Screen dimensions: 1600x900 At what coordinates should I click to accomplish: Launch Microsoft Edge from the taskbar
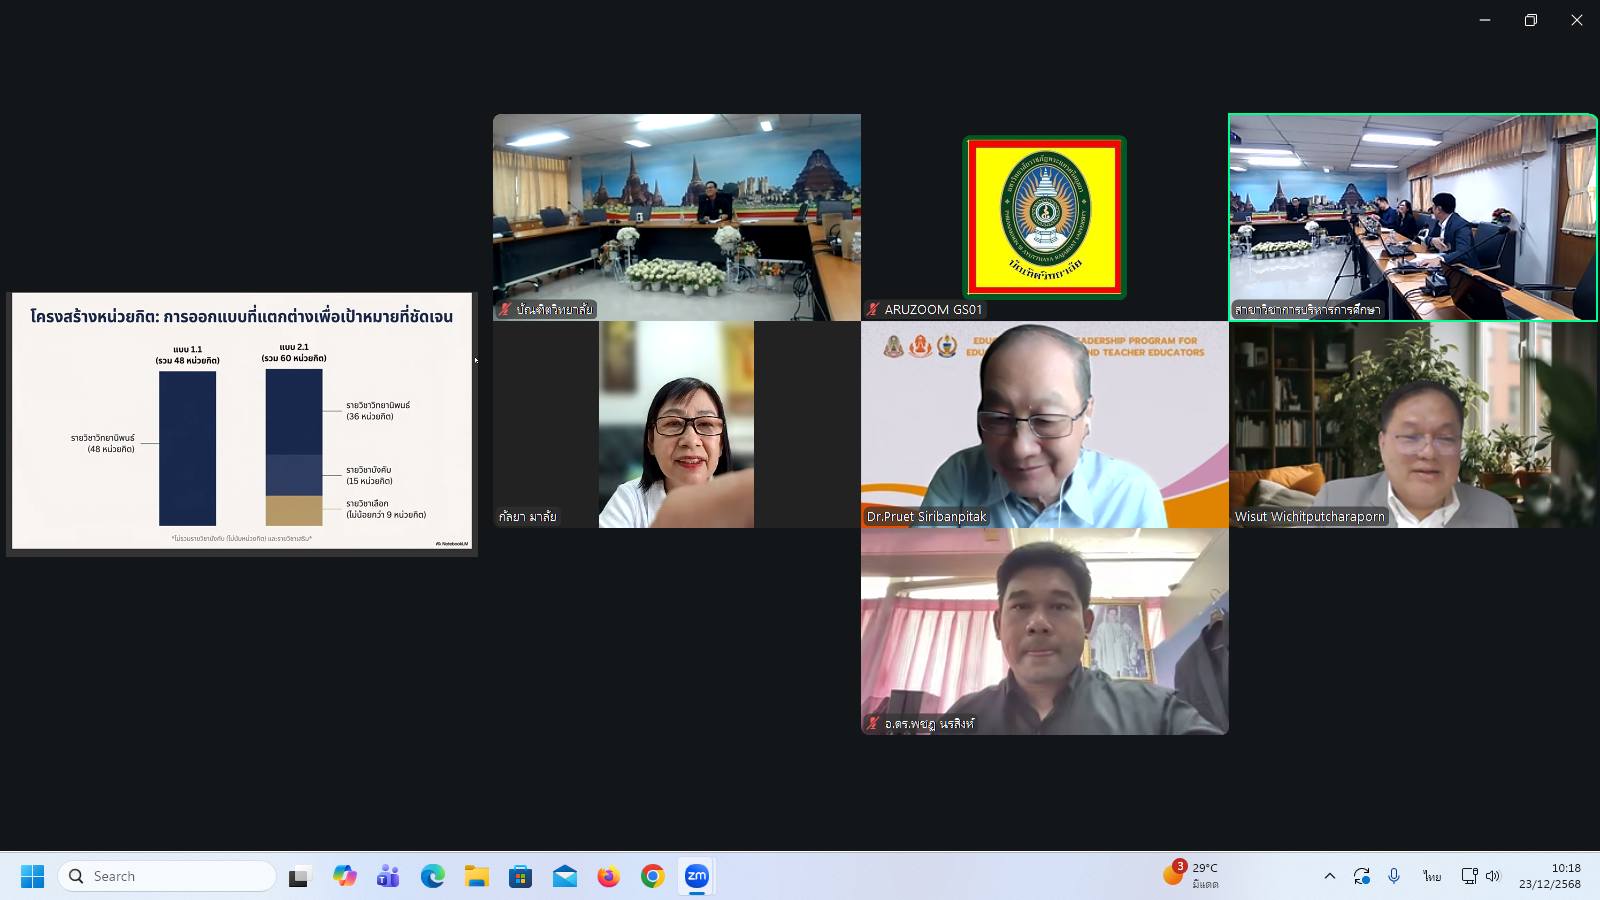point(433,876)
